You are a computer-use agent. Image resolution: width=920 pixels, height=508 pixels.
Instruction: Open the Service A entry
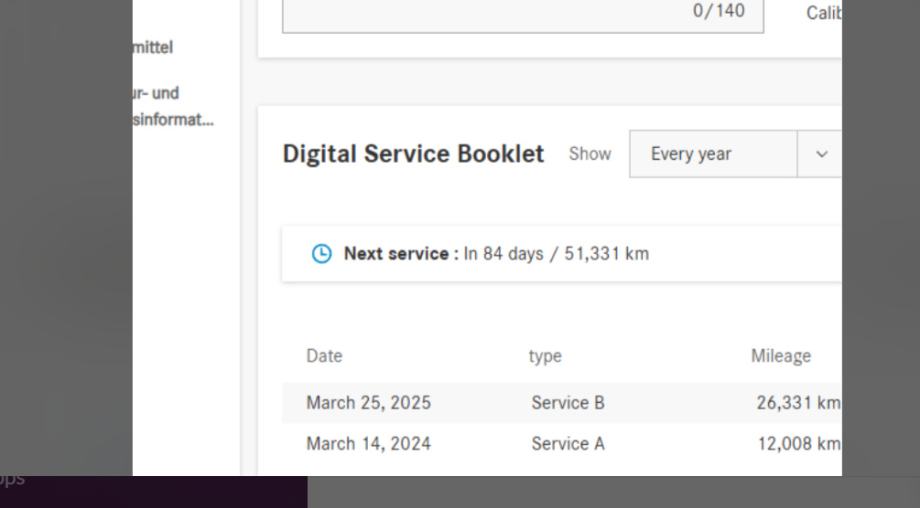click(568, 443)
